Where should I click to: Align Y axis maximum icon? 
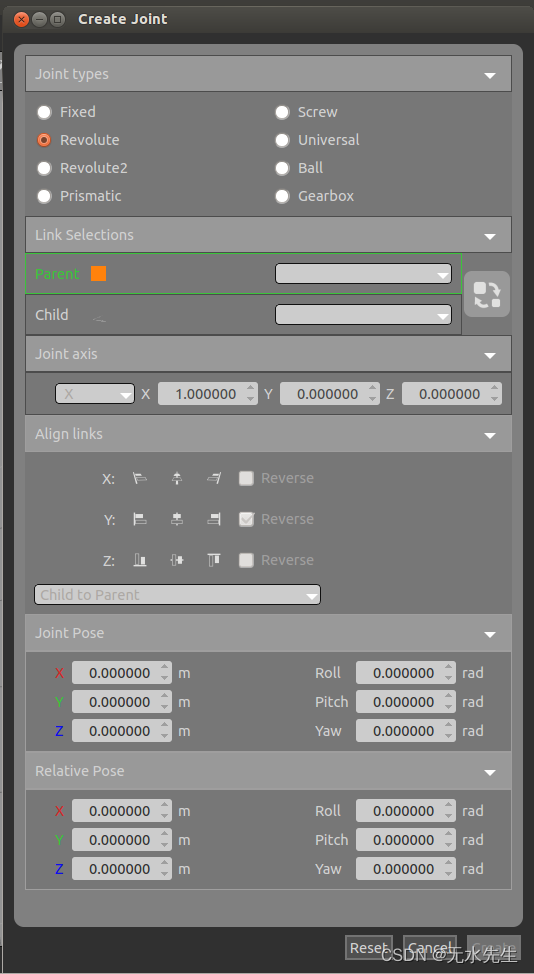pyautogui.click(x=214, y=519)
